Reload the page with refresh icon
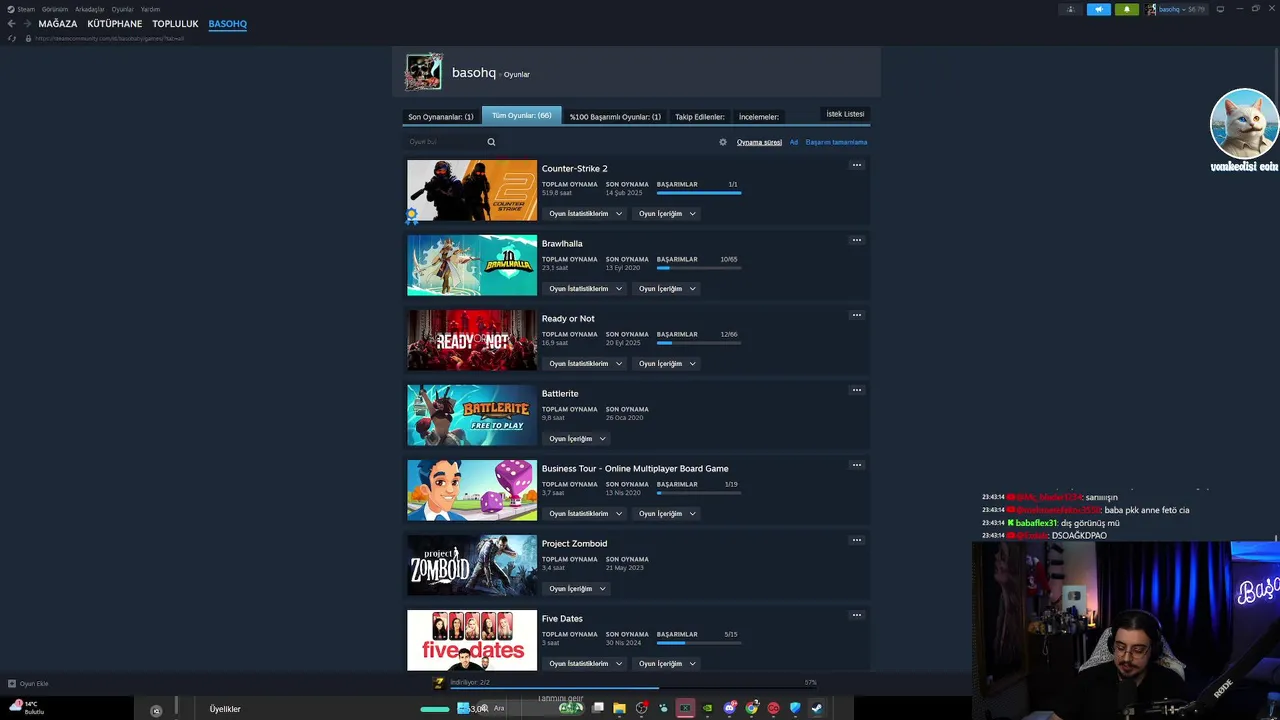Viewport: 1280px width, 720px height. (12, 38)
